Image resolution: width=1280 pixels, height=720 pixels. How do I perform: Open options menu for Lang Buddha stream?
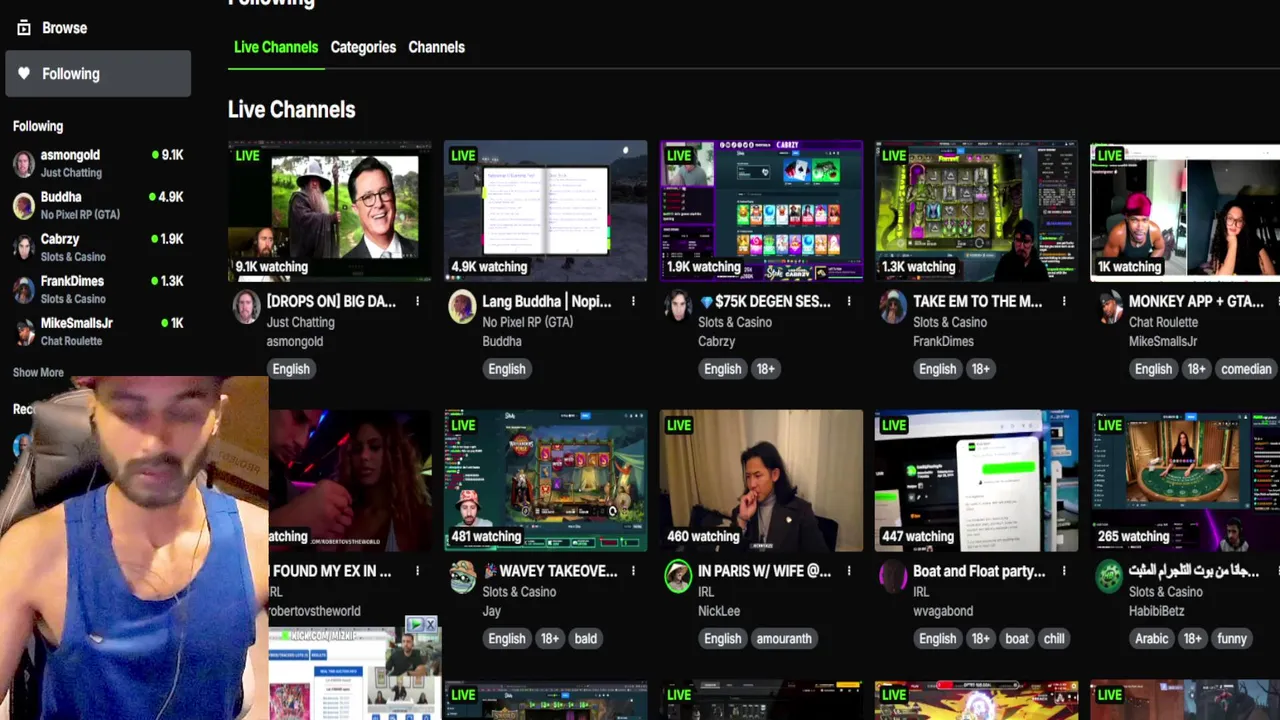[633, 301]
